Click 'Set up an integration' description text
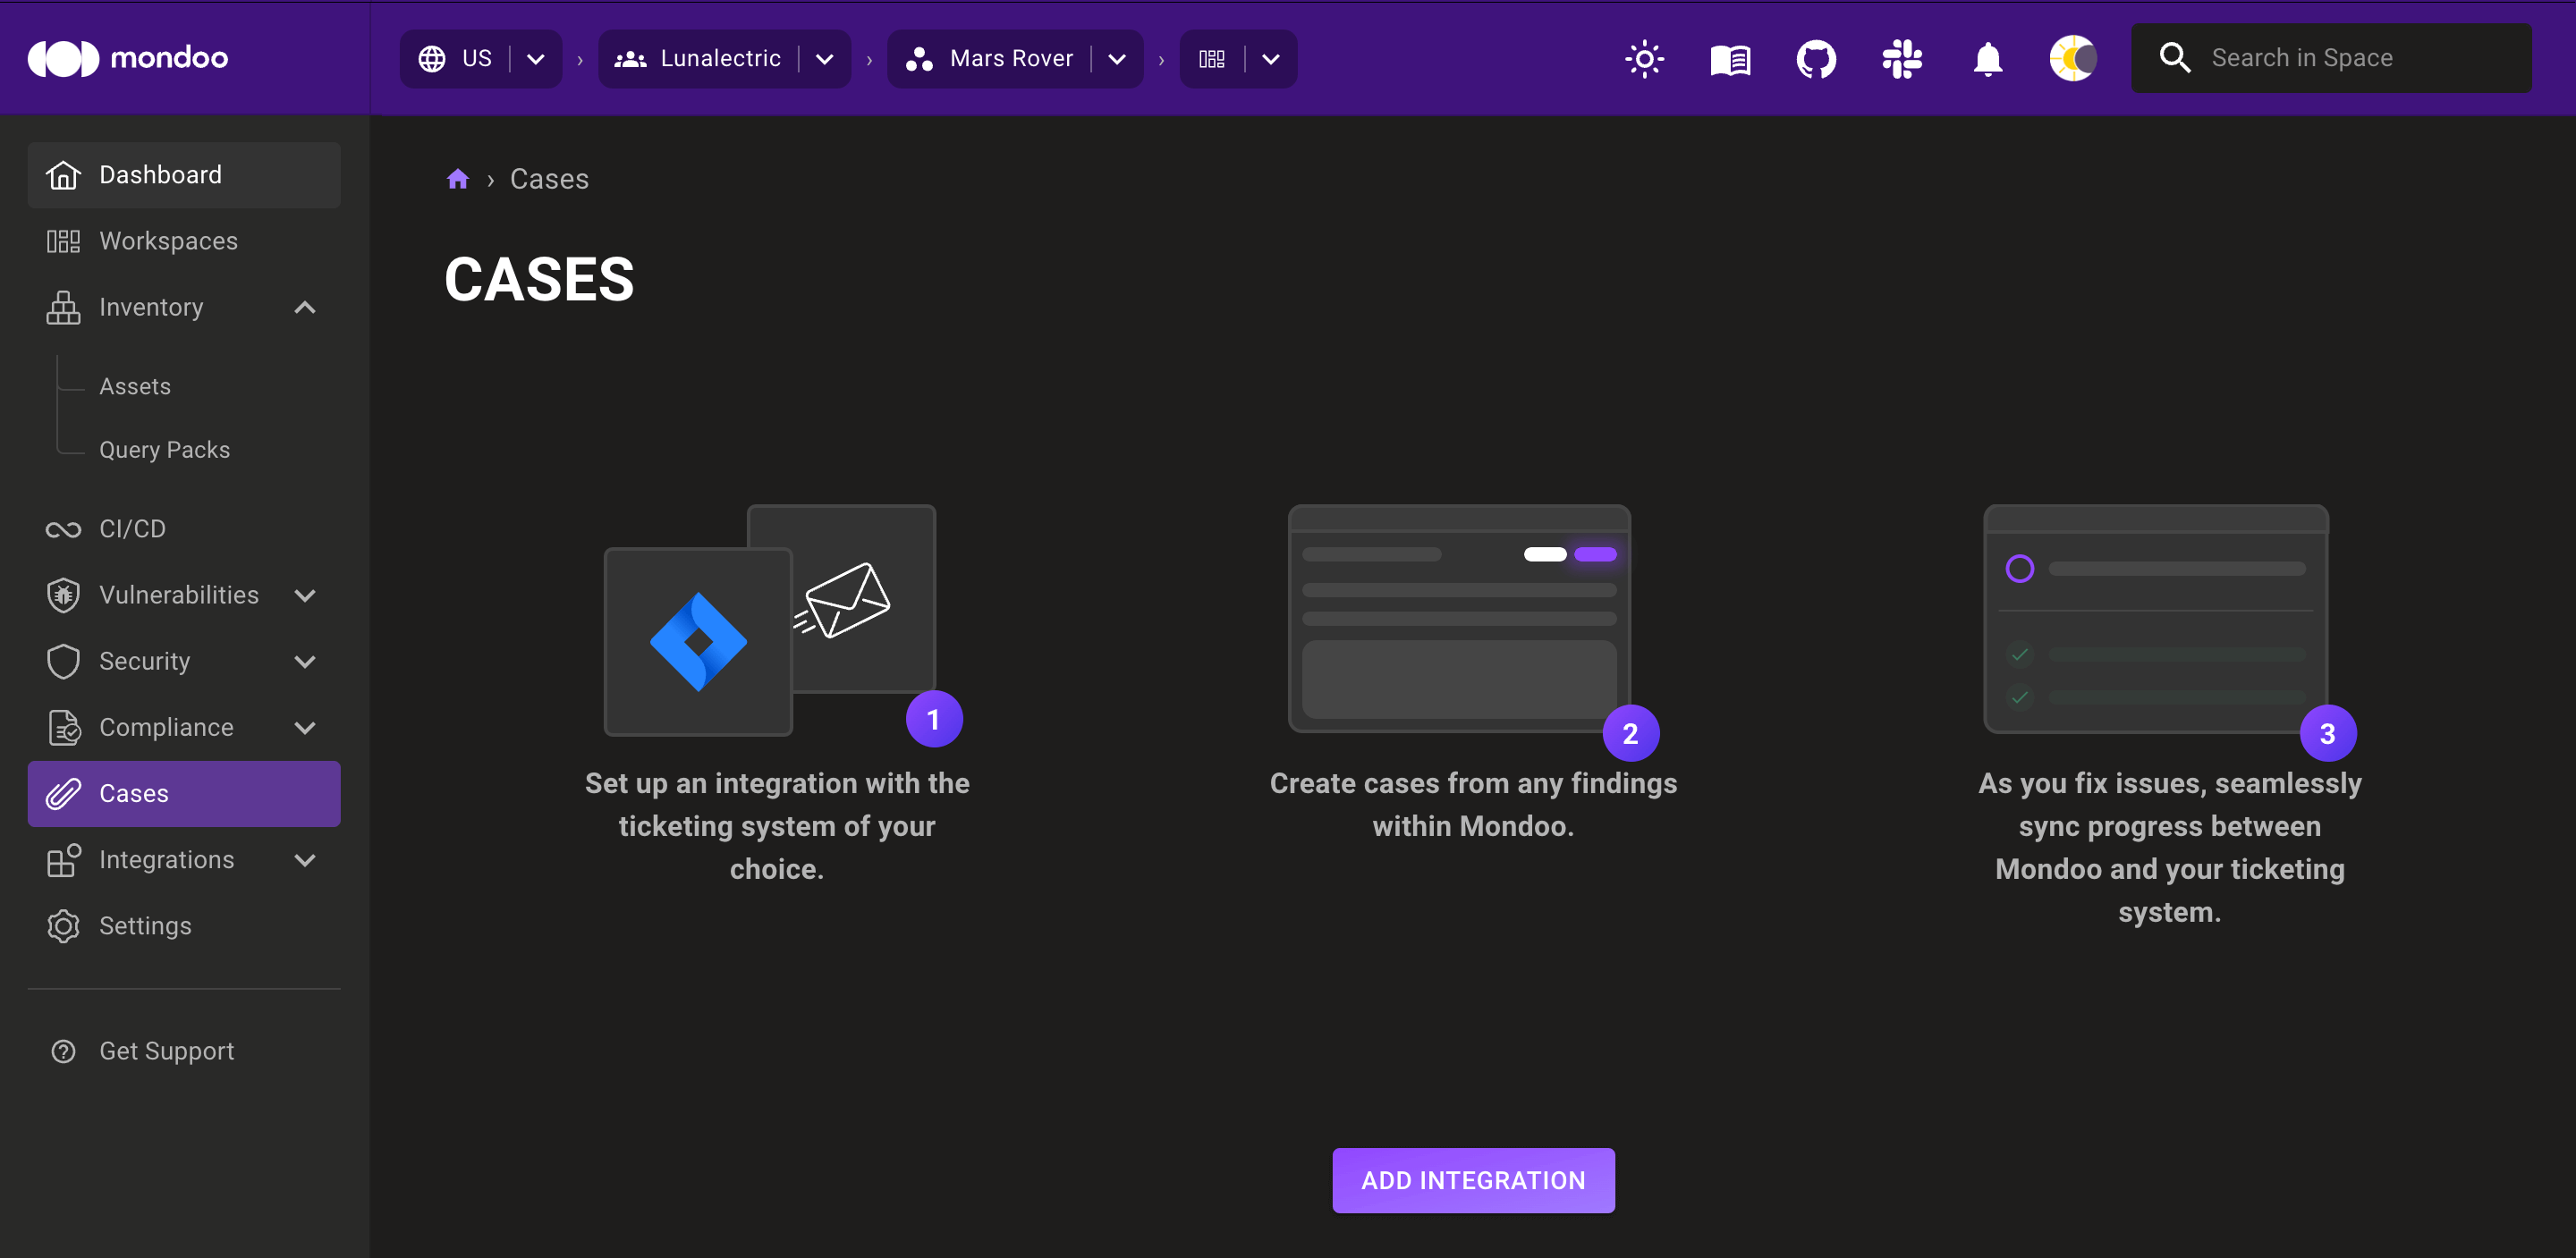Screen dimensions: 2576x1258 click(x=777, y=826)
